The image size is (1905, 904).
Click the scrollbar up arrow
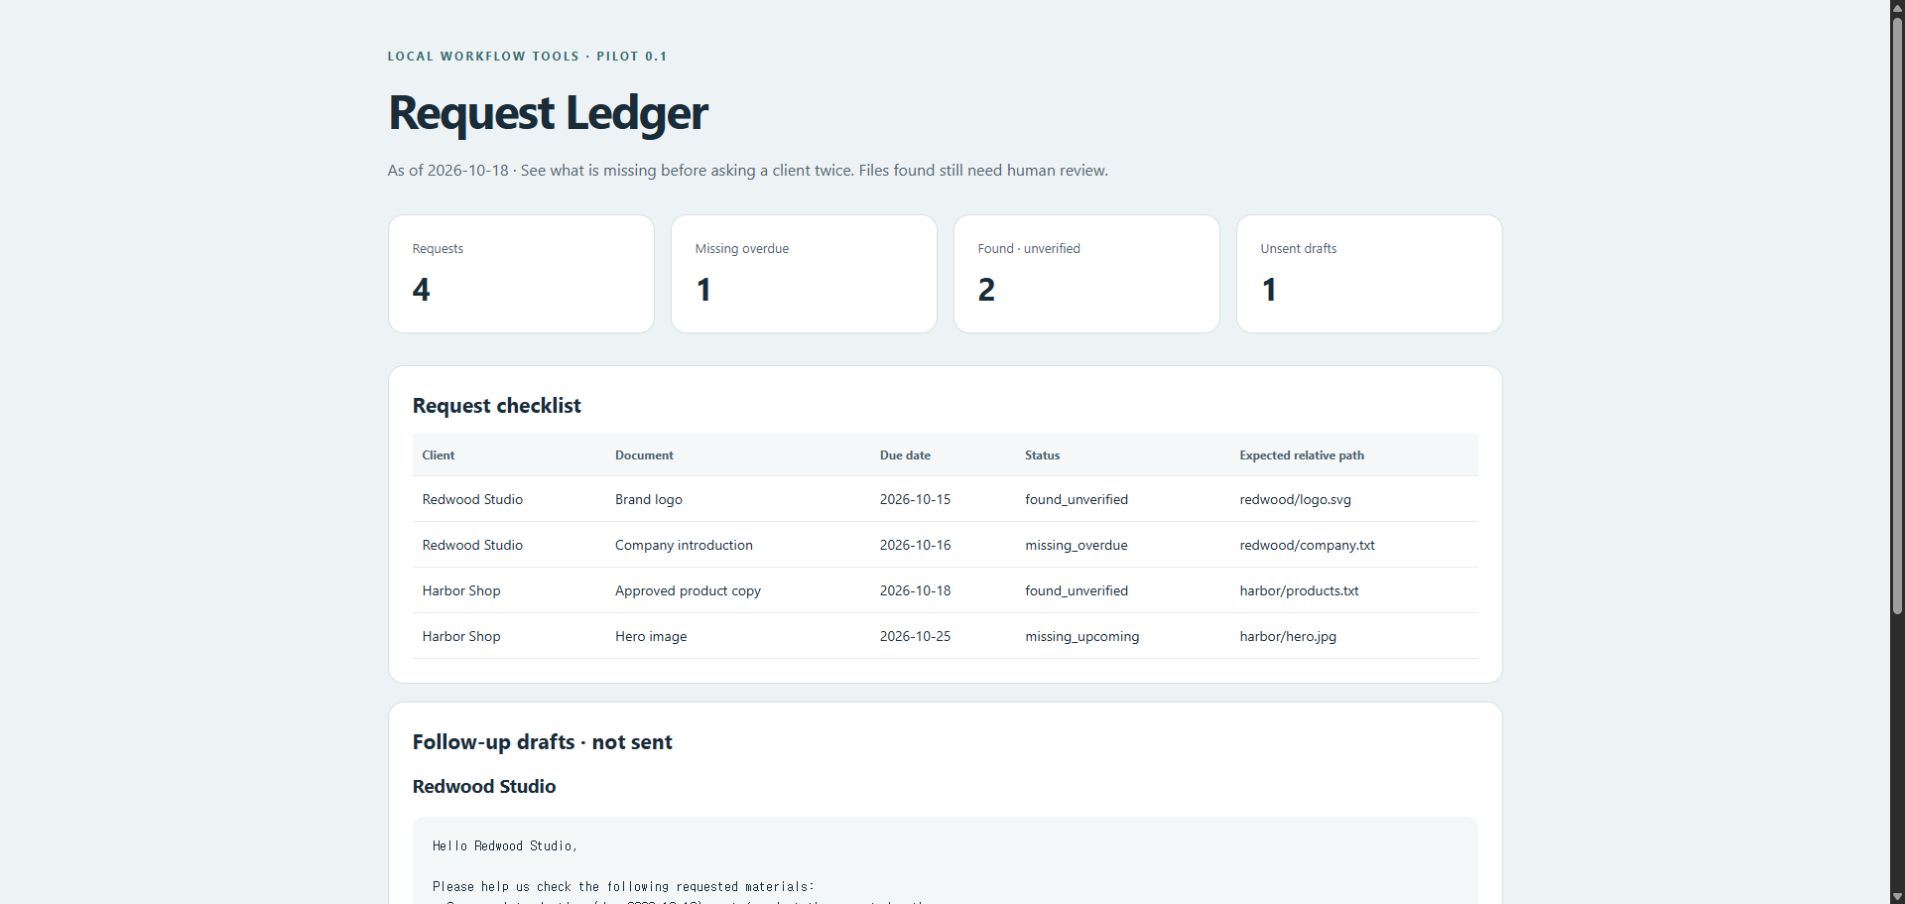pos(1897,8)
